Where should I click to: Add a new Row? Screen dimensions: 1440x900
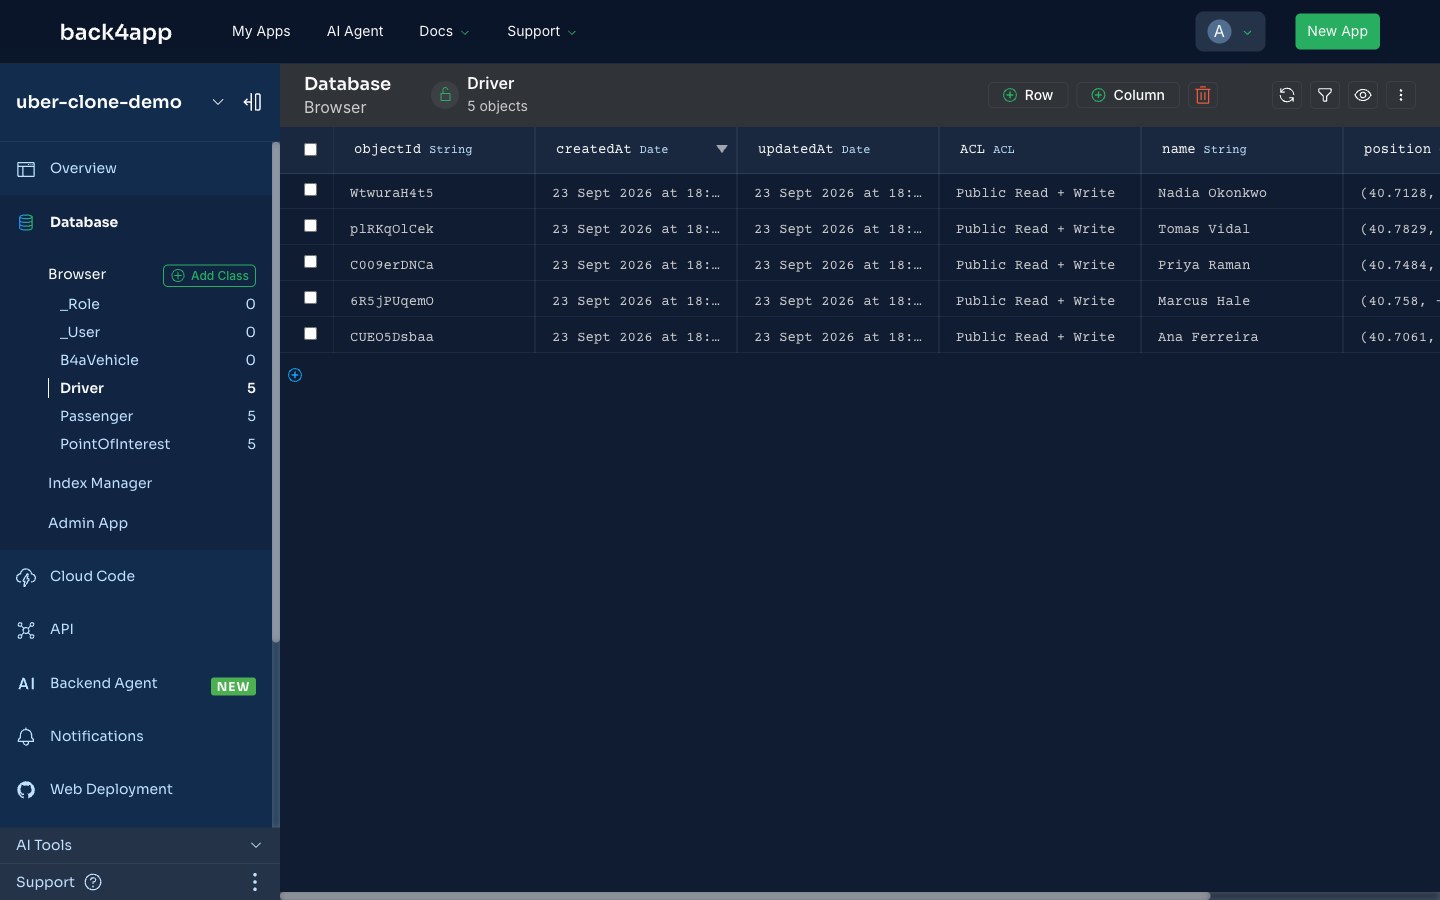(1028, 95)
